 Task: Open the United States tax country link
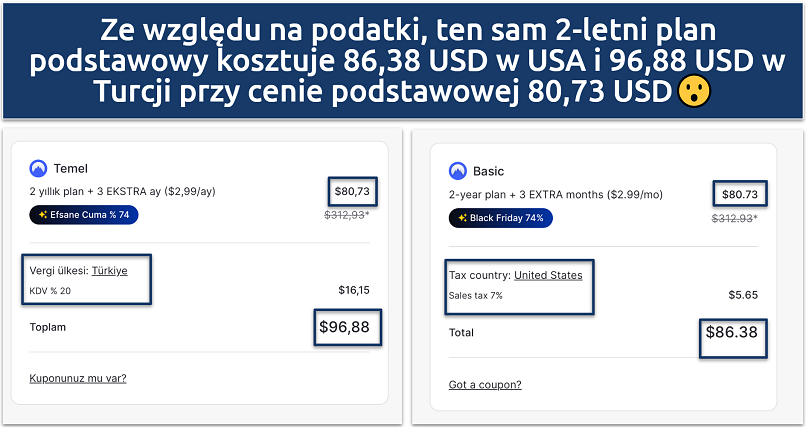click(x=548, y=275)
